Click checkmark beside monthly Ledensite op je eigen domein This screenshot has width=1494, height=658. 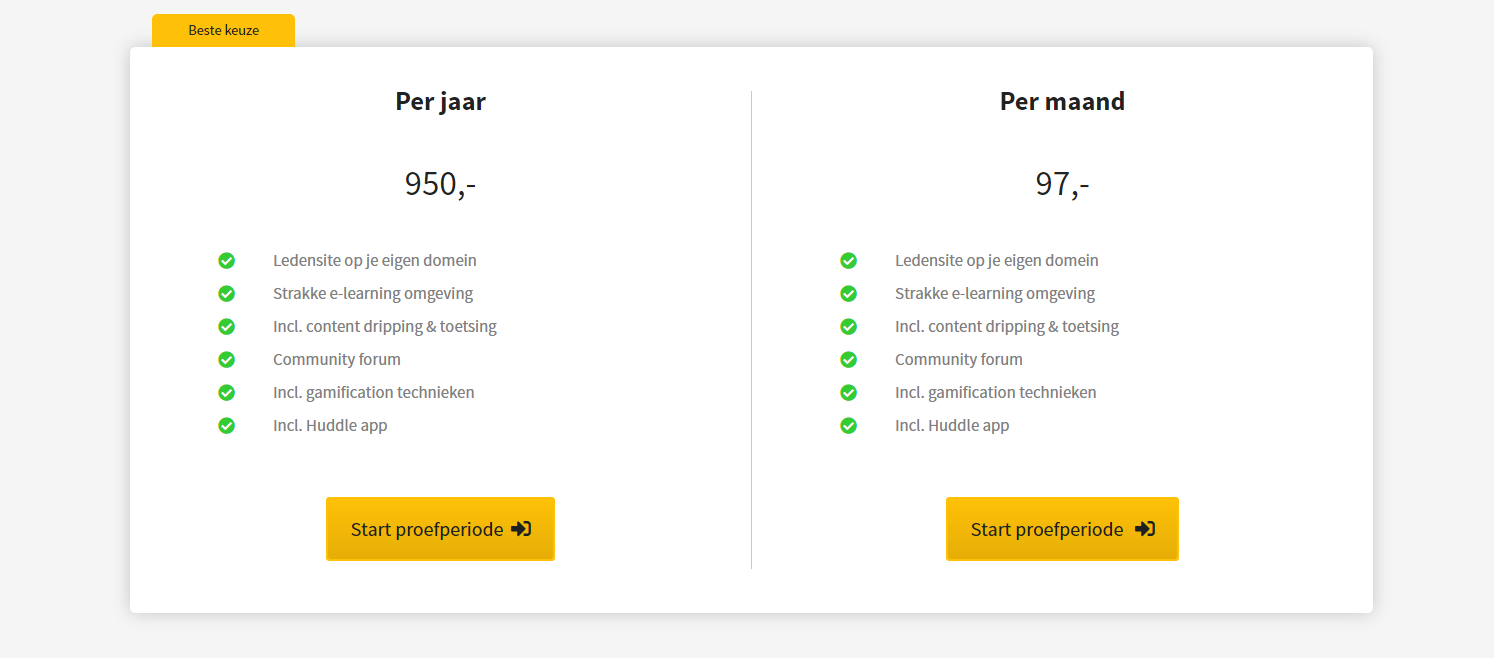pyautogui.click(x=848, y=261)
